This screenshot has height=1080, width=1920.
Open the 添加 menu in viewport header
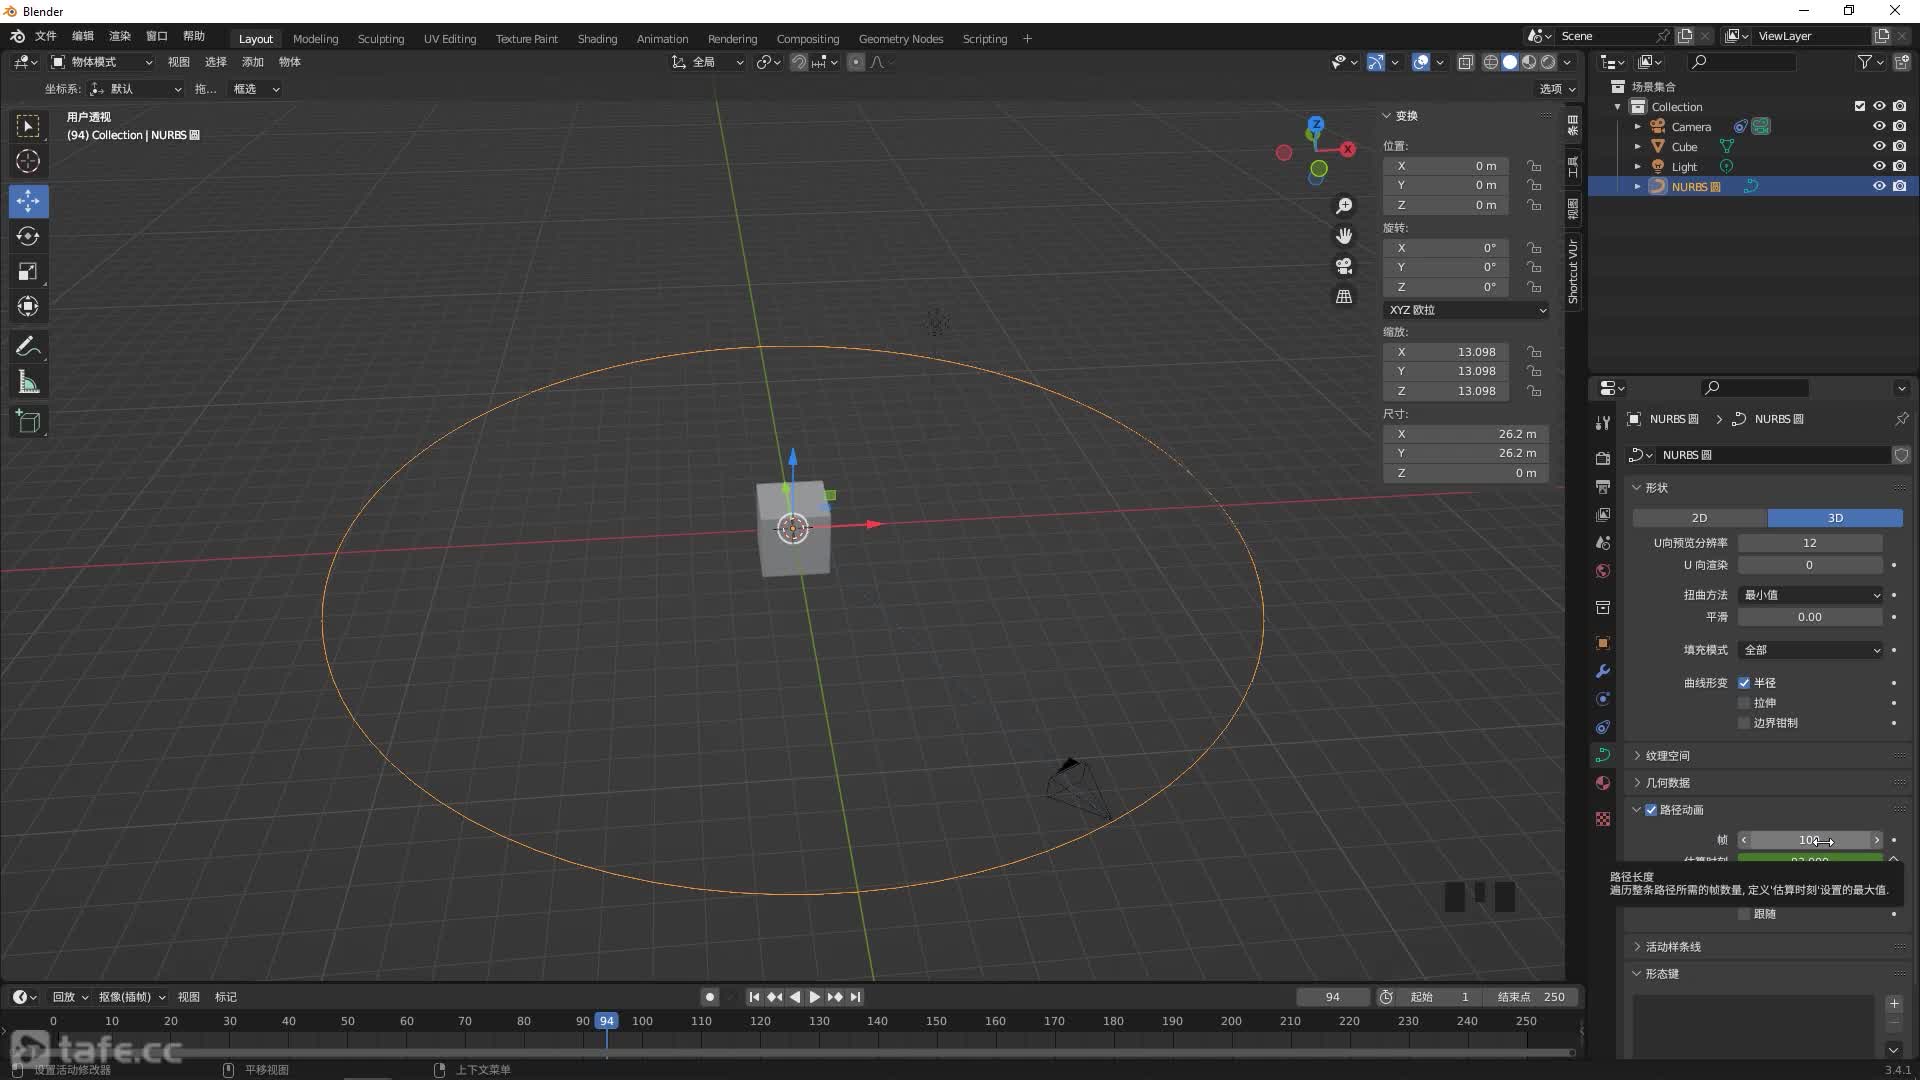click(252, 62)
